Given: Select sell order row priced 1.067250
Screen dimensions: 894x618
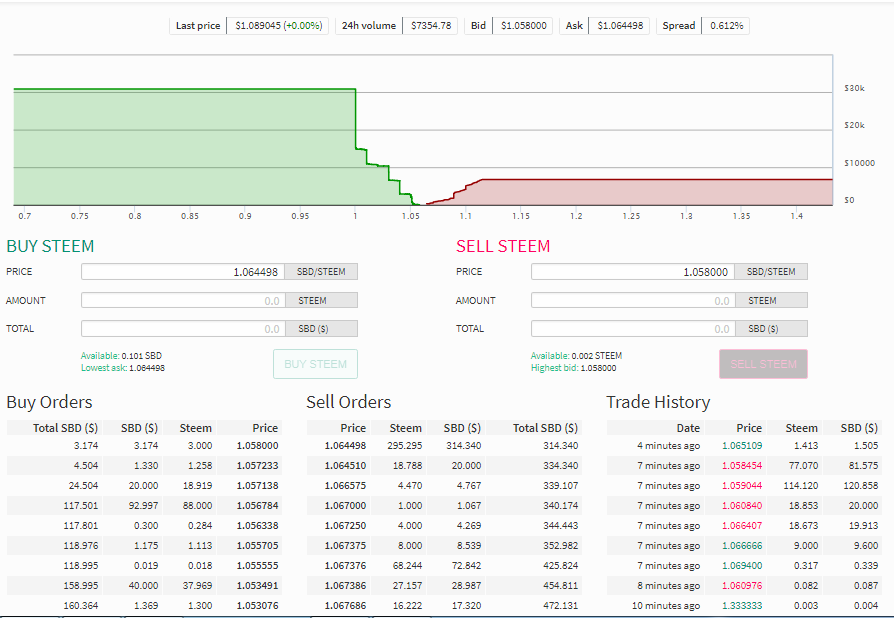Looking at the screenshot, I should 444,525.
